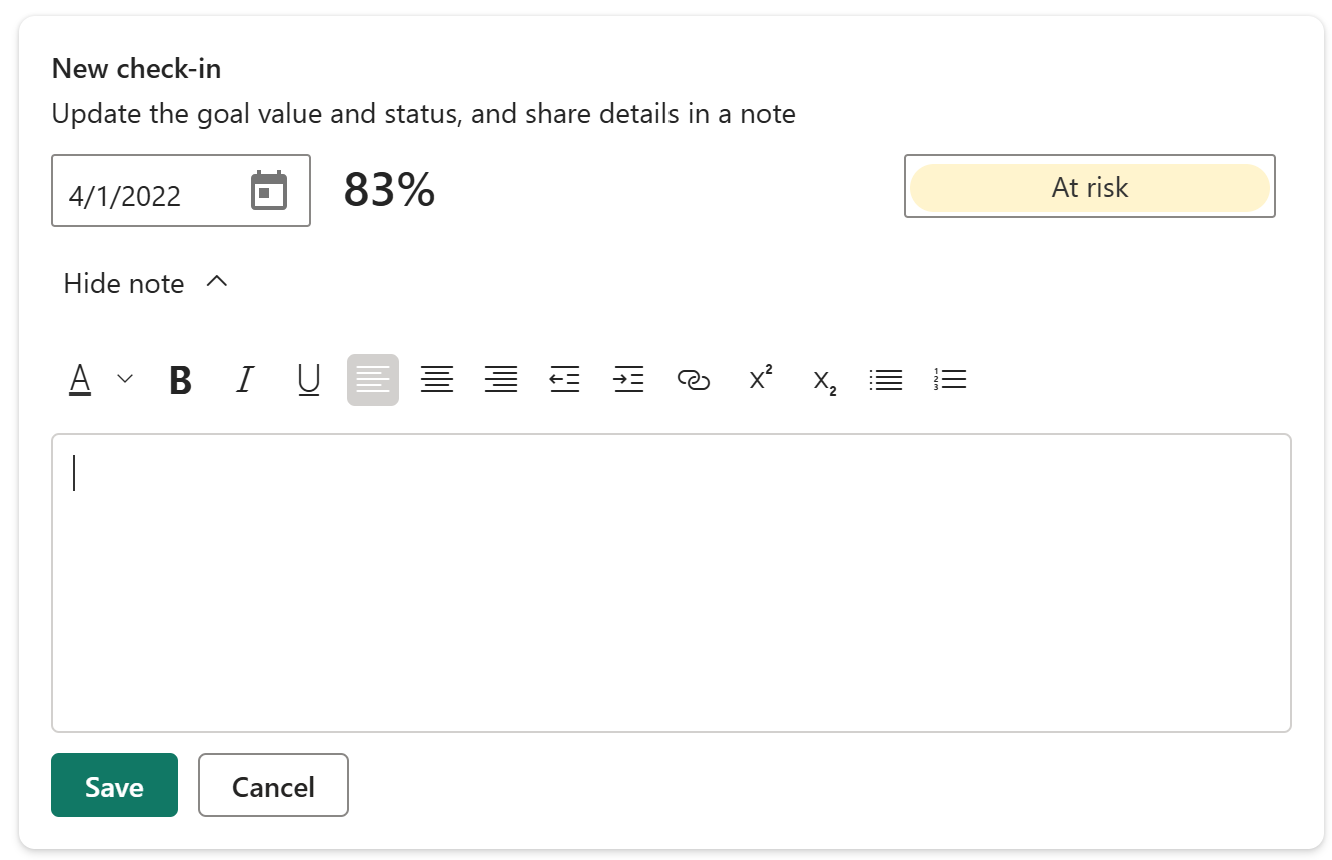Increase the paragraph indent
The height and width of the screenshot is (860, 1332).
tap(629, 380)
